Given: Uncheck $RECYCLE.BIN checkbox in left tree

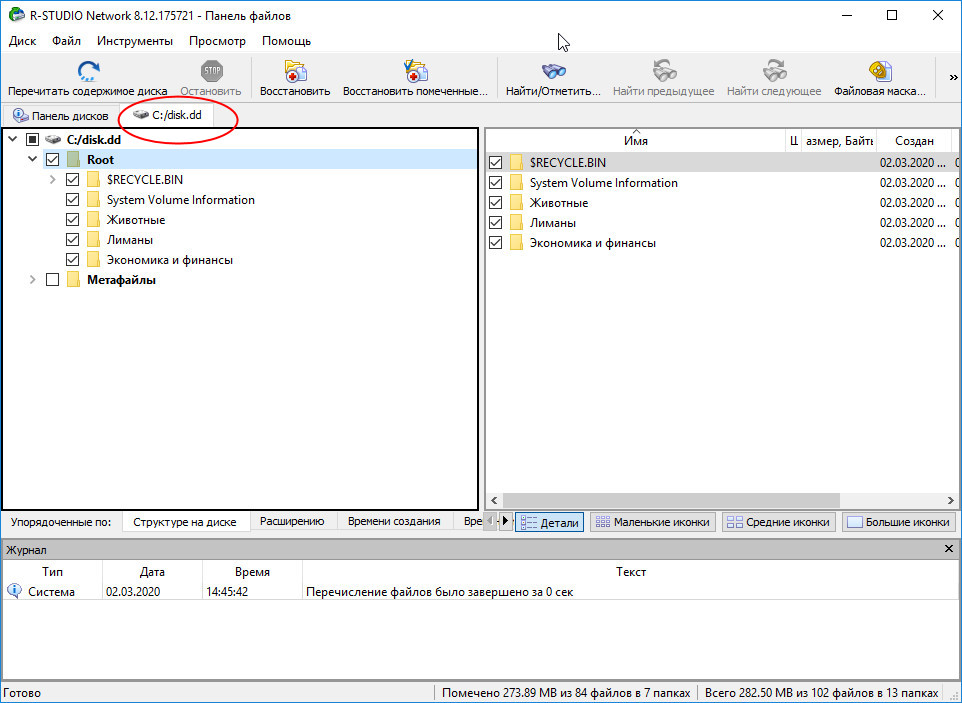Looking at the screenshot, I should [x=72, y=180].
